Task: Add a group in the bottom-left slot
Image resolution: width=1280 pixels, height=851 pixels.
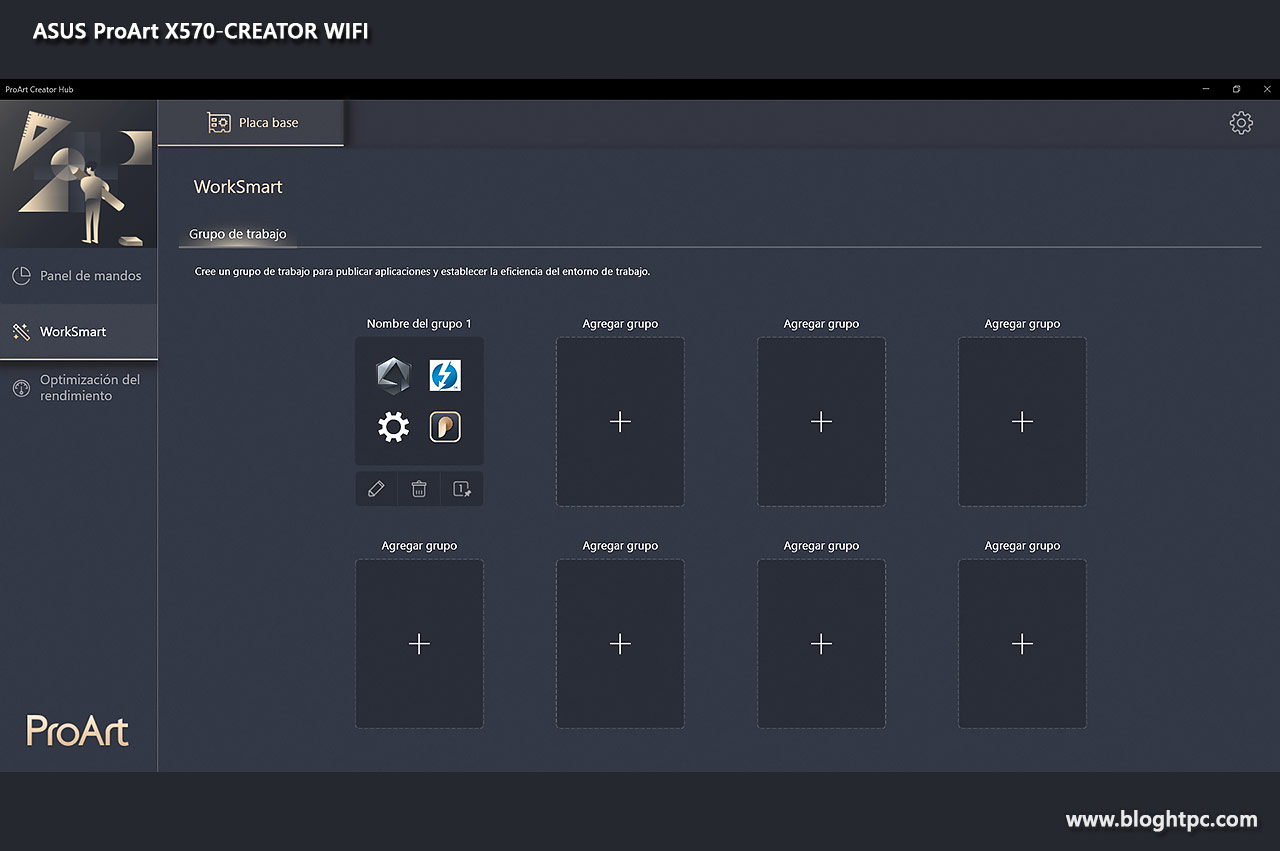Action: (x=419, y=643)
